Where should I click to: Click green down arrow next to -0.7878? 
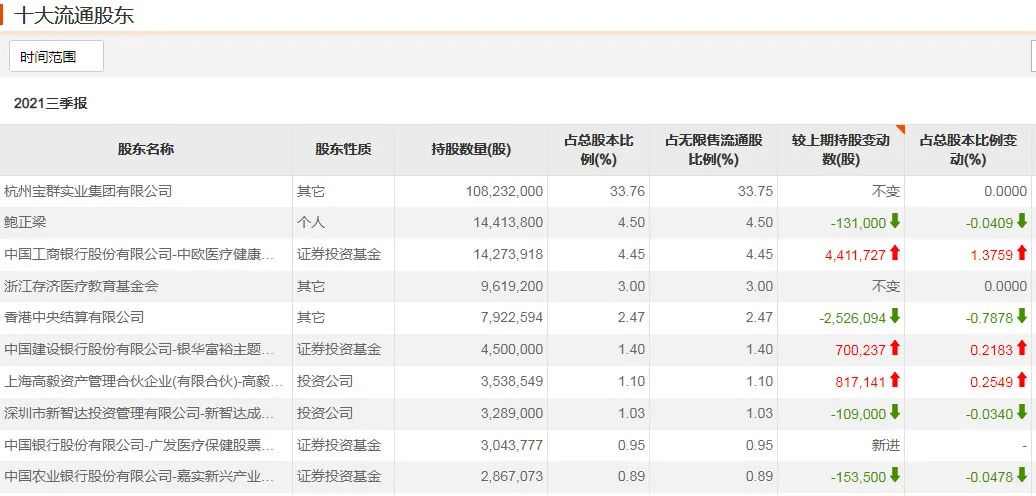[1021, 316]
